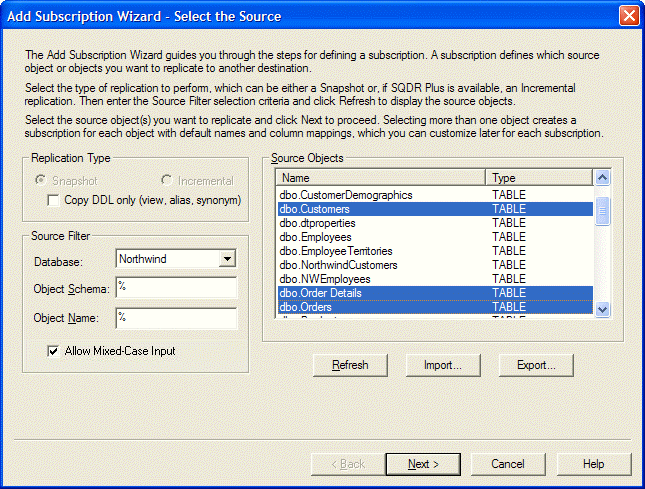Click the Object Schema input field

176,287
